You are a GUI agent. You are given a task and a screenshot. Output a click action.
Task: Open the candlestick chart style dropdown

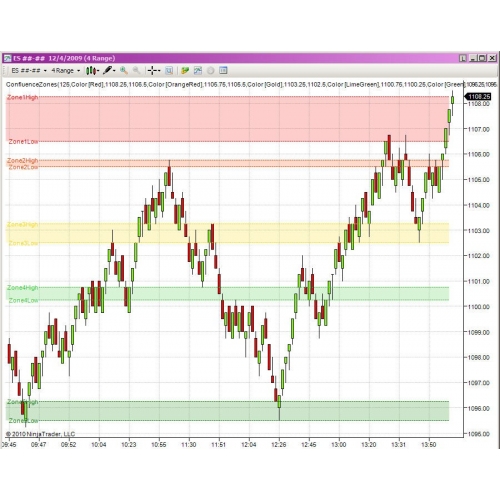click(x=92, y=71)
